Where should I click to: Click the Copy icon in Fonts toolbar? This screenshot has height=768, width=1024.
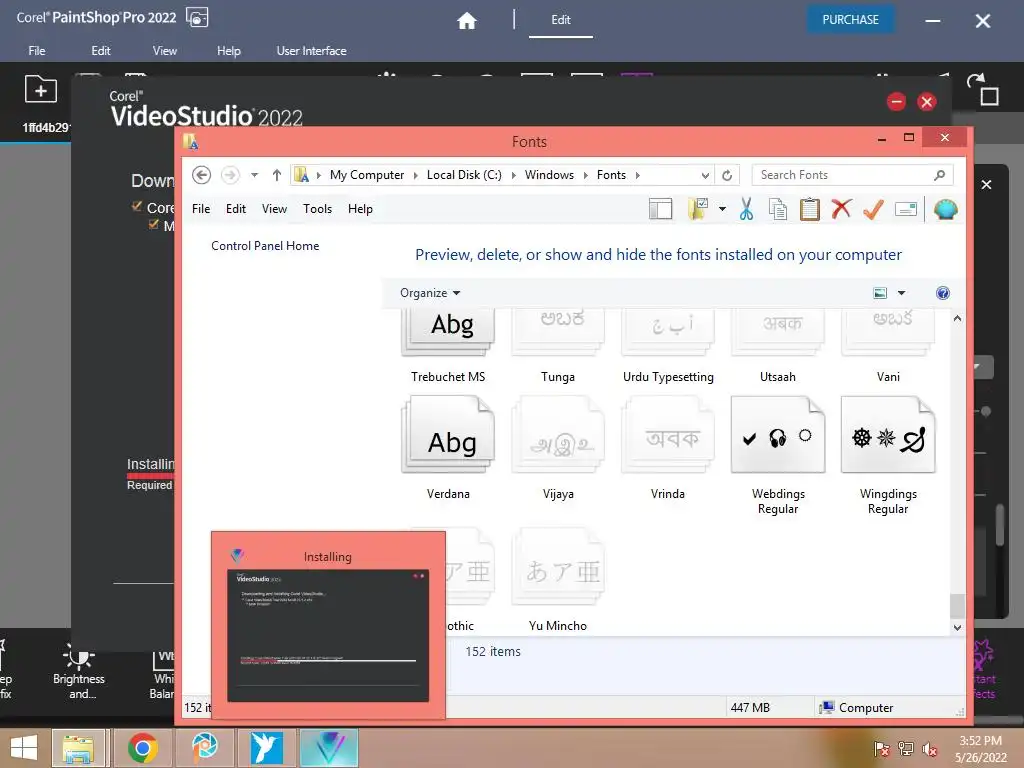(x=778, y=209)
